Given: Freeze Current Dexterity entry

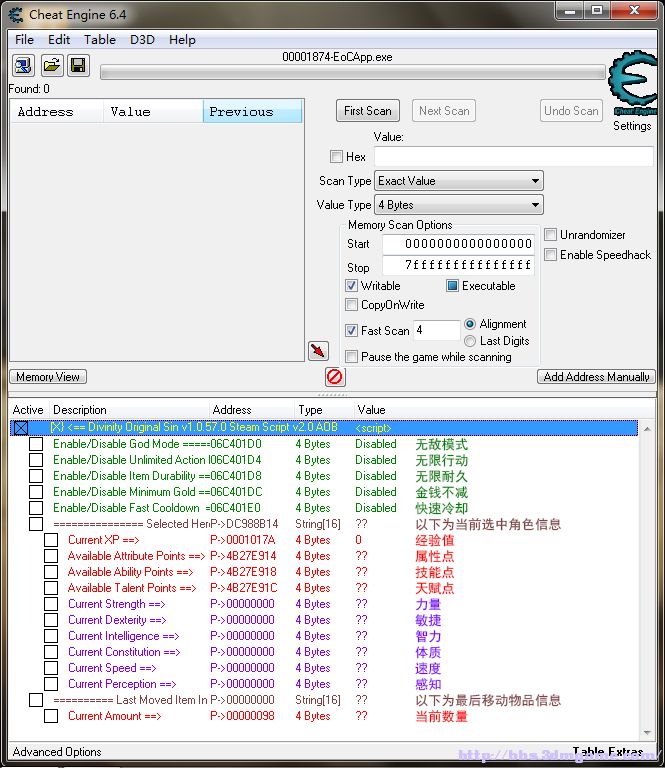Looking at the screenshot, I should (51, 620).
